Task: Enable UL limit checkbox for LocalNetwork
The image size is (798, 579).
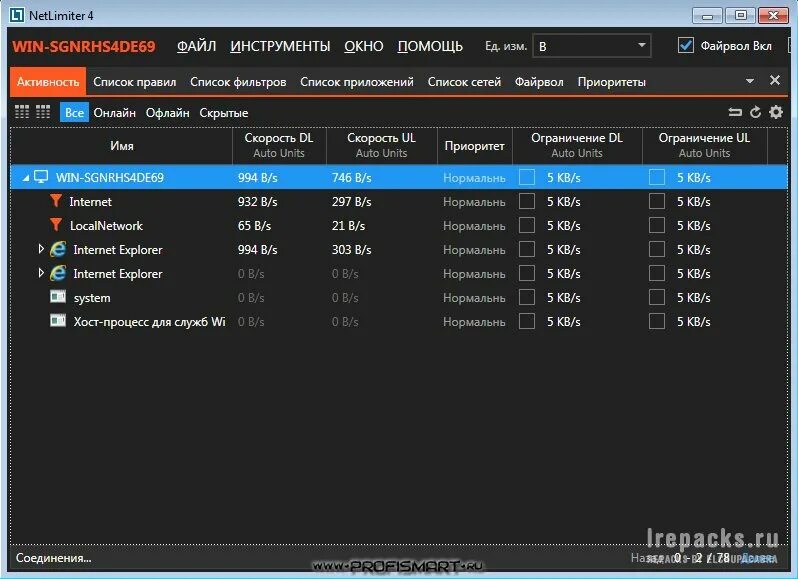Action: [x=657, y=225]
